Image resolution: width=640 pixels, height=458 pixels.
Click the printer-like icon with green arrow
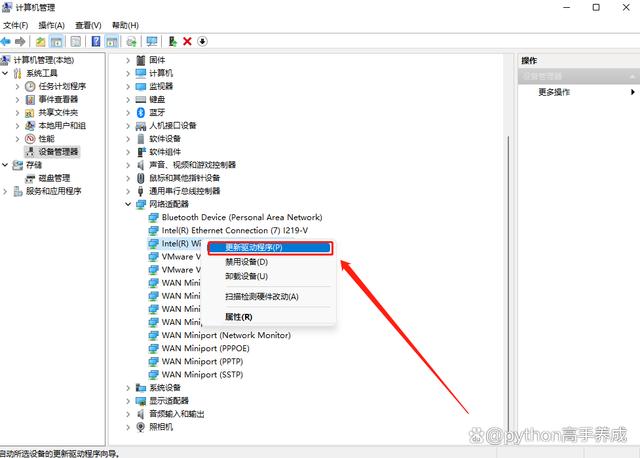(131, 41)
